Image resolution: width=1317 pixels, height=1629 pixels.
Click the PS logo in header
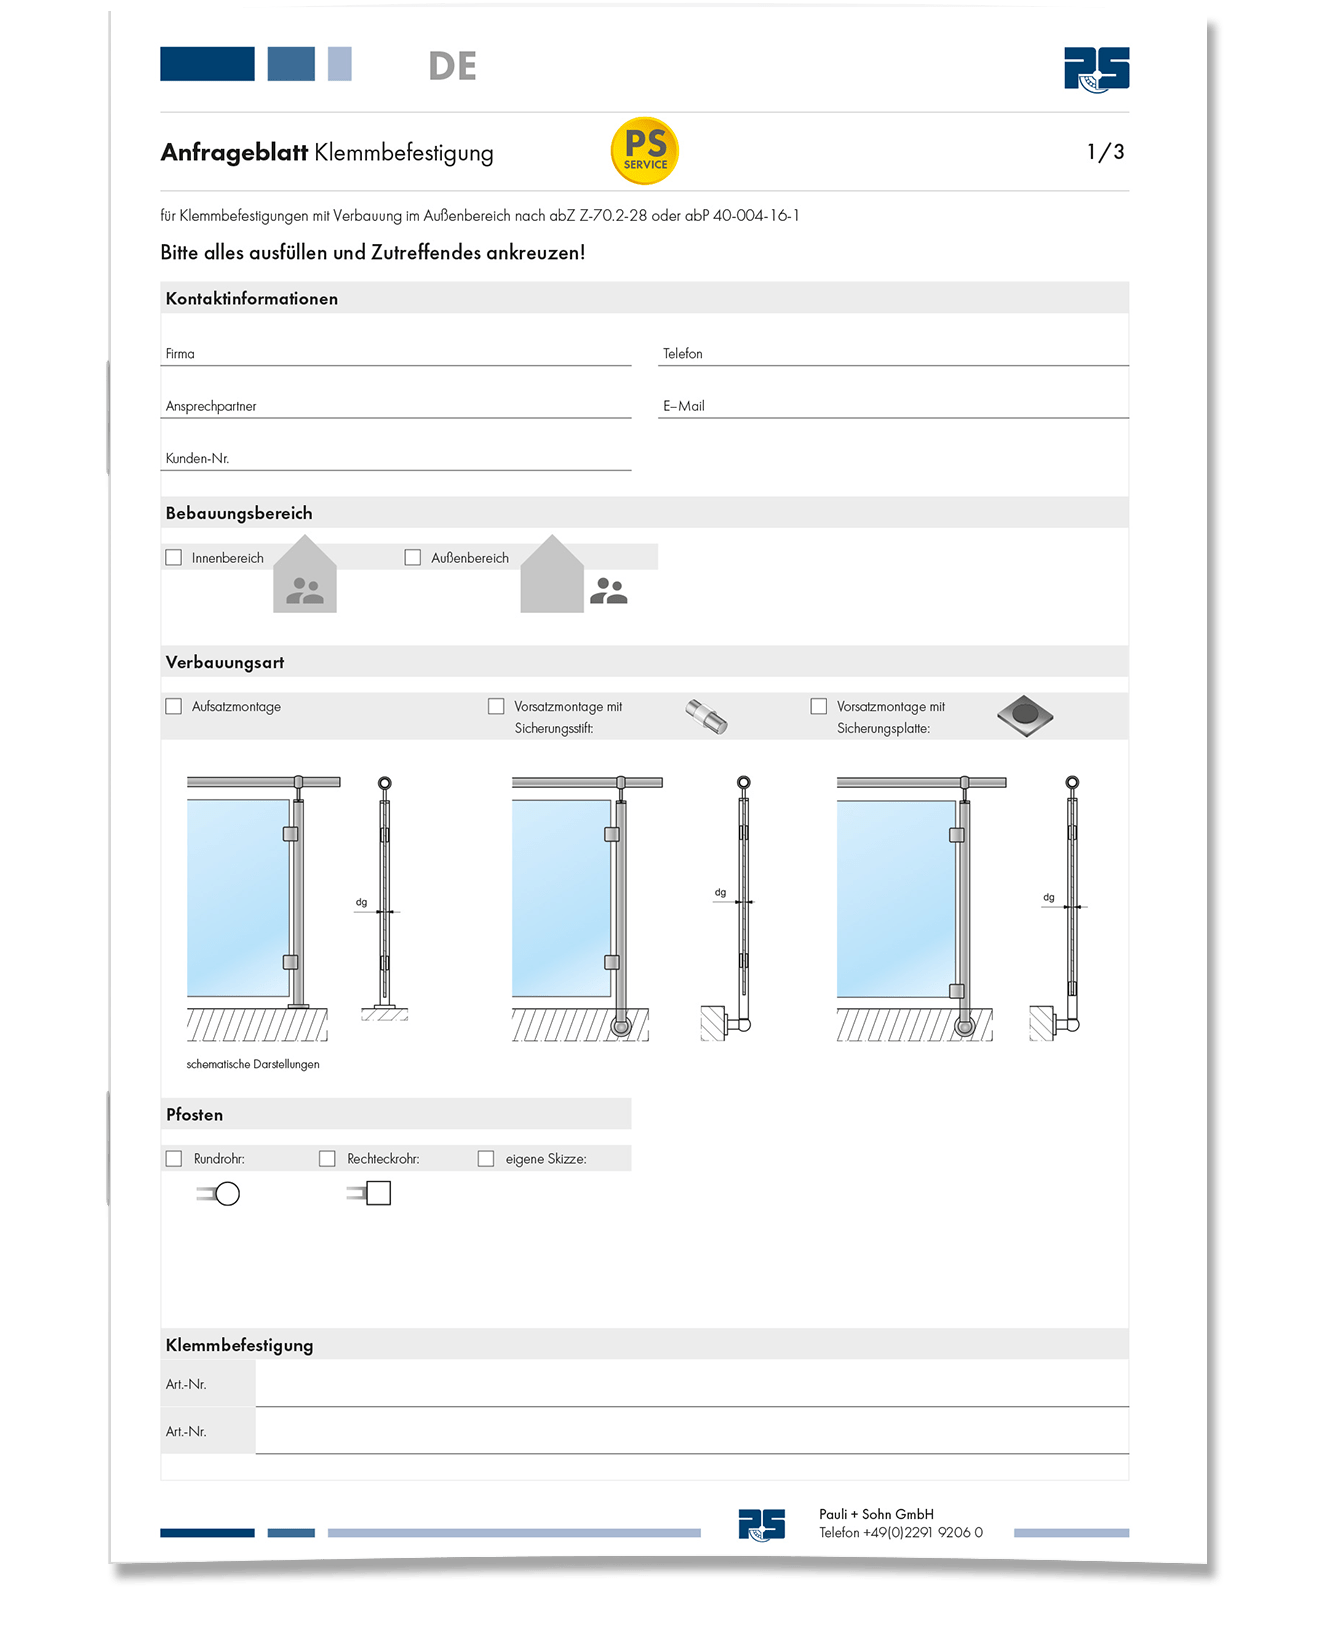(1096, 69)
